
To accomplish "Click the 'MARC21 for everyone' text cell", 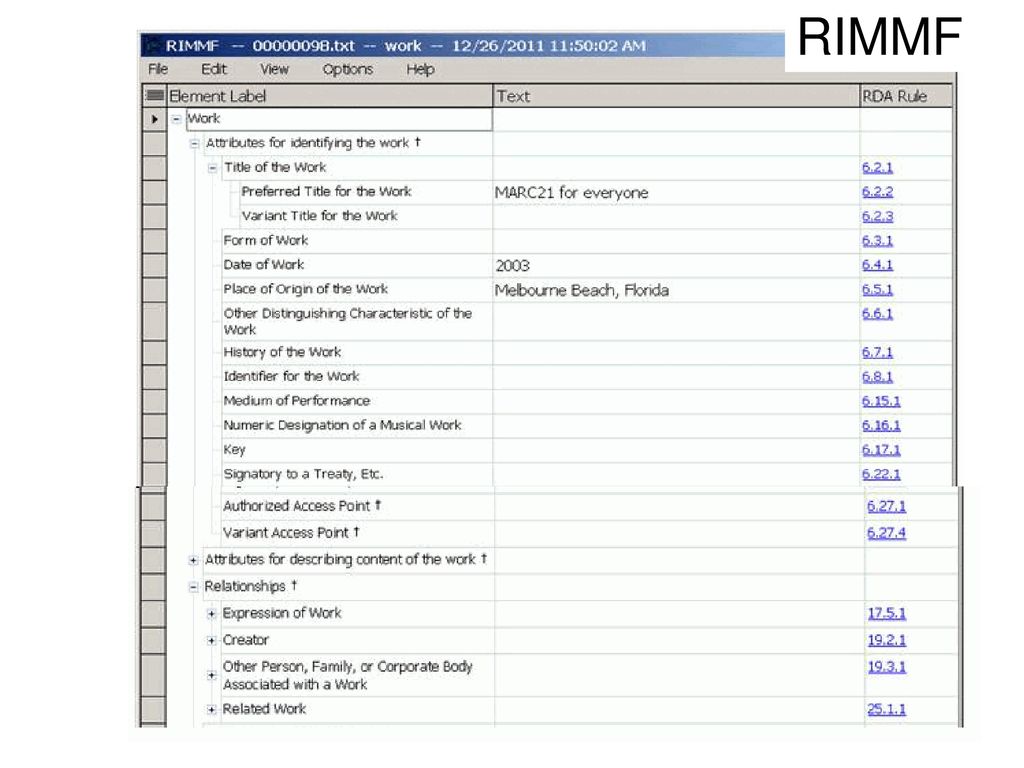I will click(676, 193).
